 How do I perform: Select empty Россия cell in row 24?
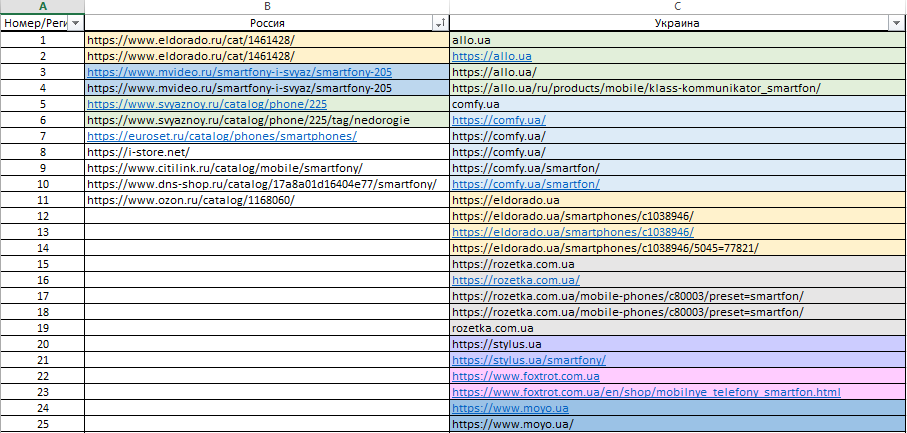pyautogui.click(x=267, y=408)
